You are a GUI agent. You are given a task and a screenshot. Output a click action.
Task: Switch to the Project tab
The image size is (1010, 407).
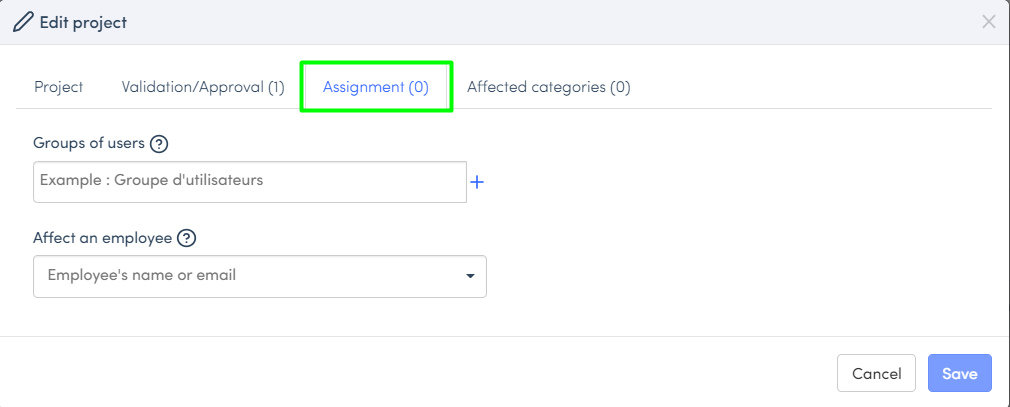pyautogui.click(x=58, y=87)
